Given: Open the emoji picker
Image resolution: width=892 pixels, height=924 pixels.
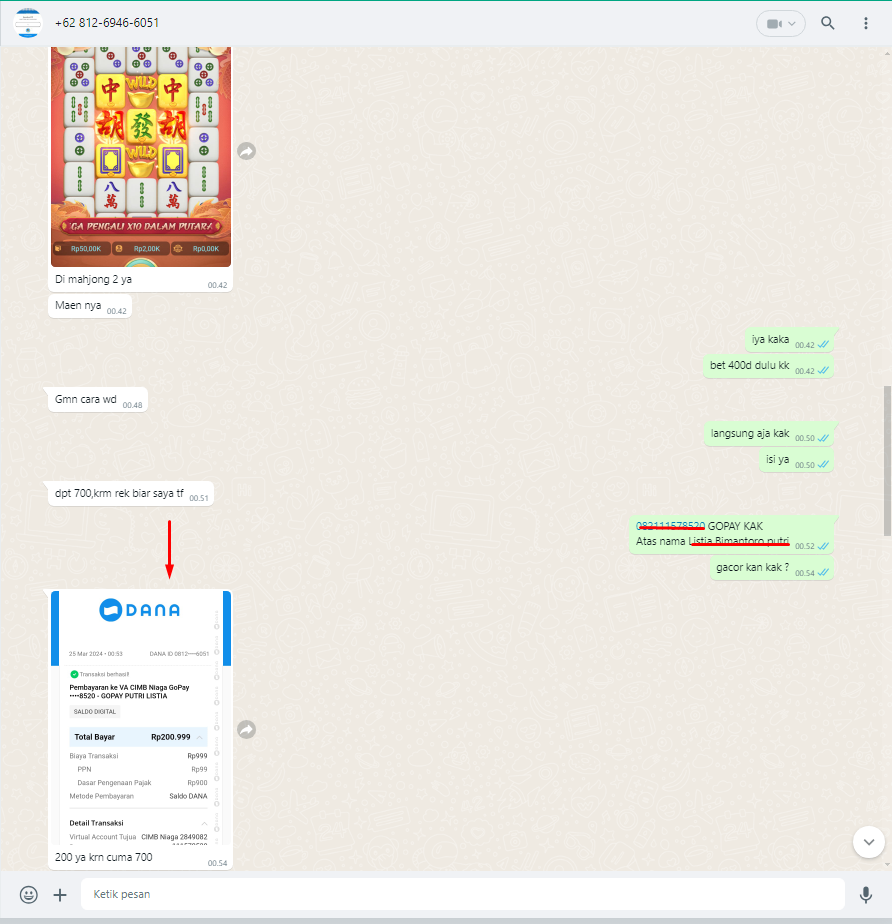Looking at the screenshot, I should point(29,894).
